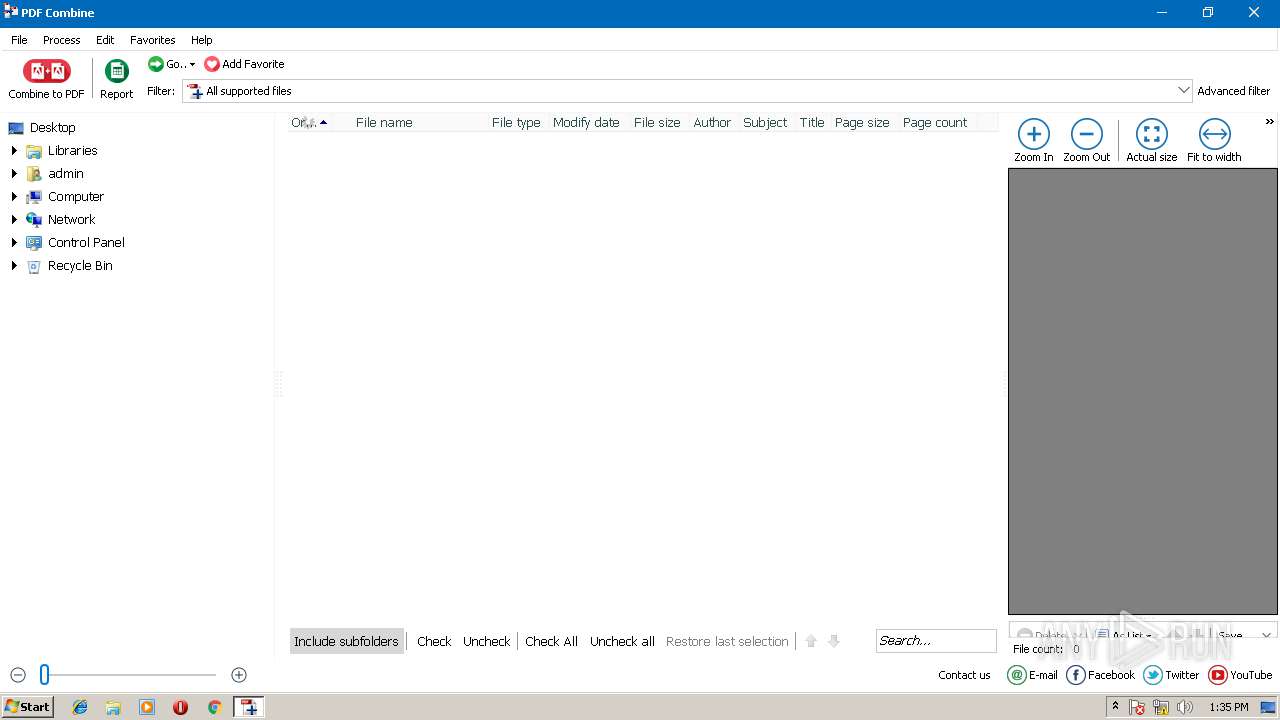The image size is (1280, 720).
Task: Expand the admin folder node
Action: pos(14,174)
